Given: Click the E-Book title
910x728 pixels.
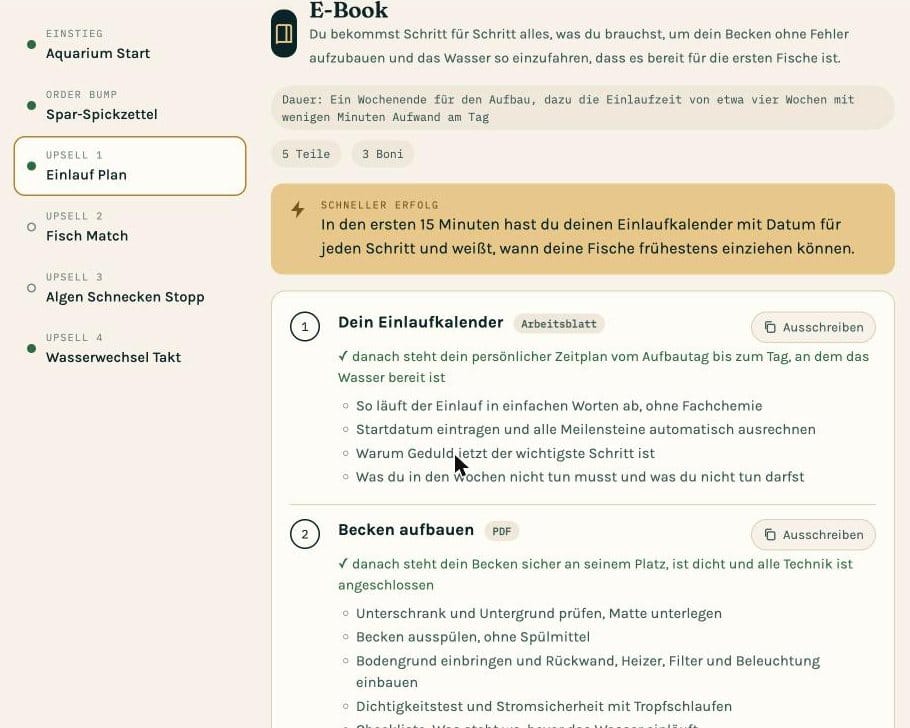Looking at the screenshot, I should [349, 10].
